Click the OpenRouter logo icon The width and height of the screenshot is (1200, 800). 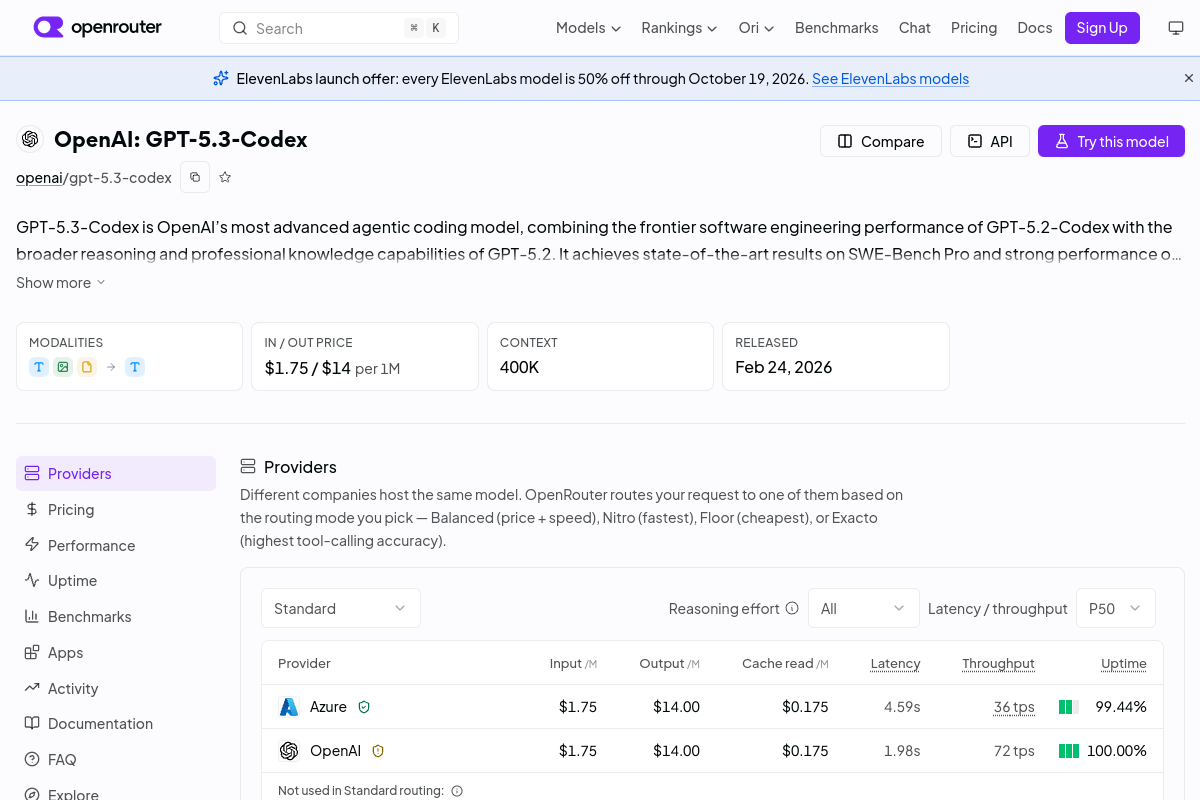(48, 28)
